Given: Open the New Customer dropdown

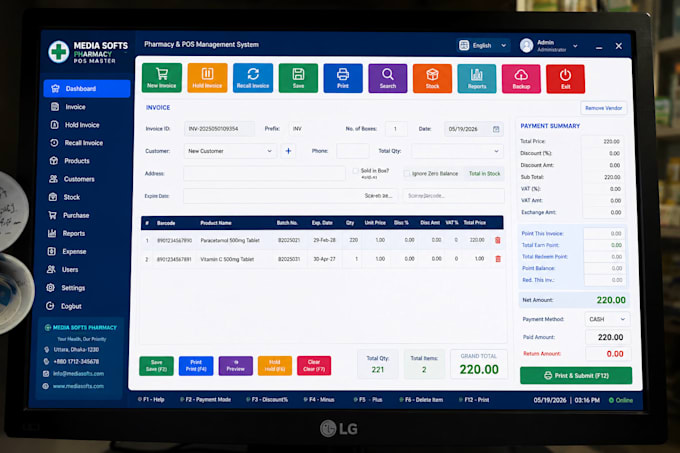Looking at the screenshot, I should (230, 151).
